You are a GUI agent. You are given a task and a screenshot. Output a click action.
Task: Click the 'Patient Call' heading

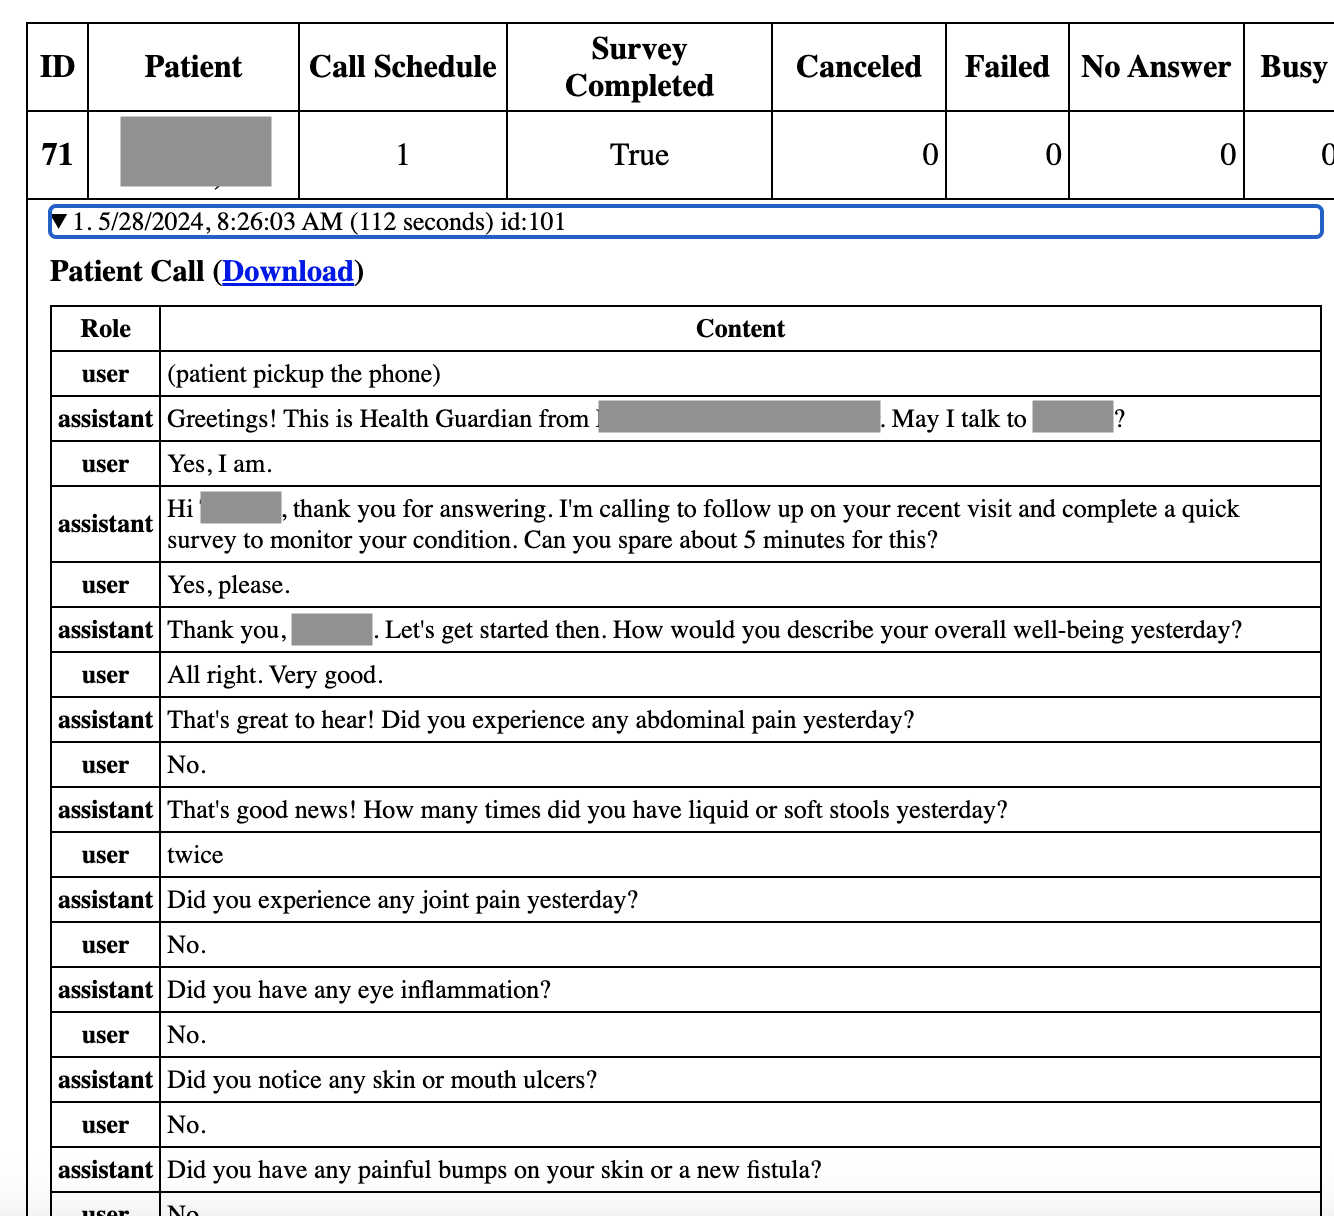[x=127, y=272]
